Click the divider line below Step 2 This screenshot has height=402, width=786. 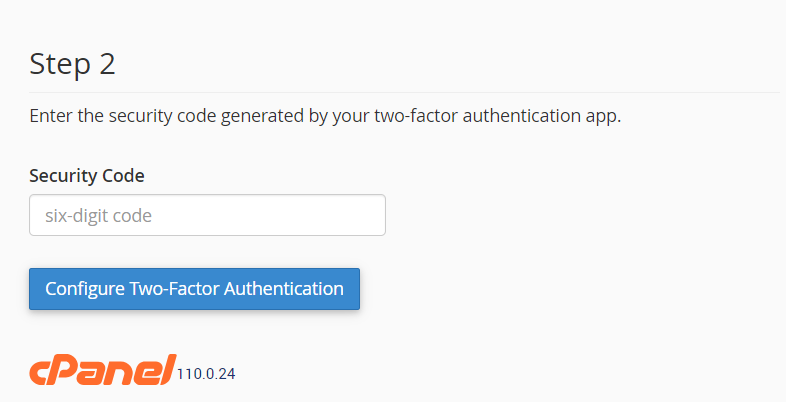click(x=400, y=92)
